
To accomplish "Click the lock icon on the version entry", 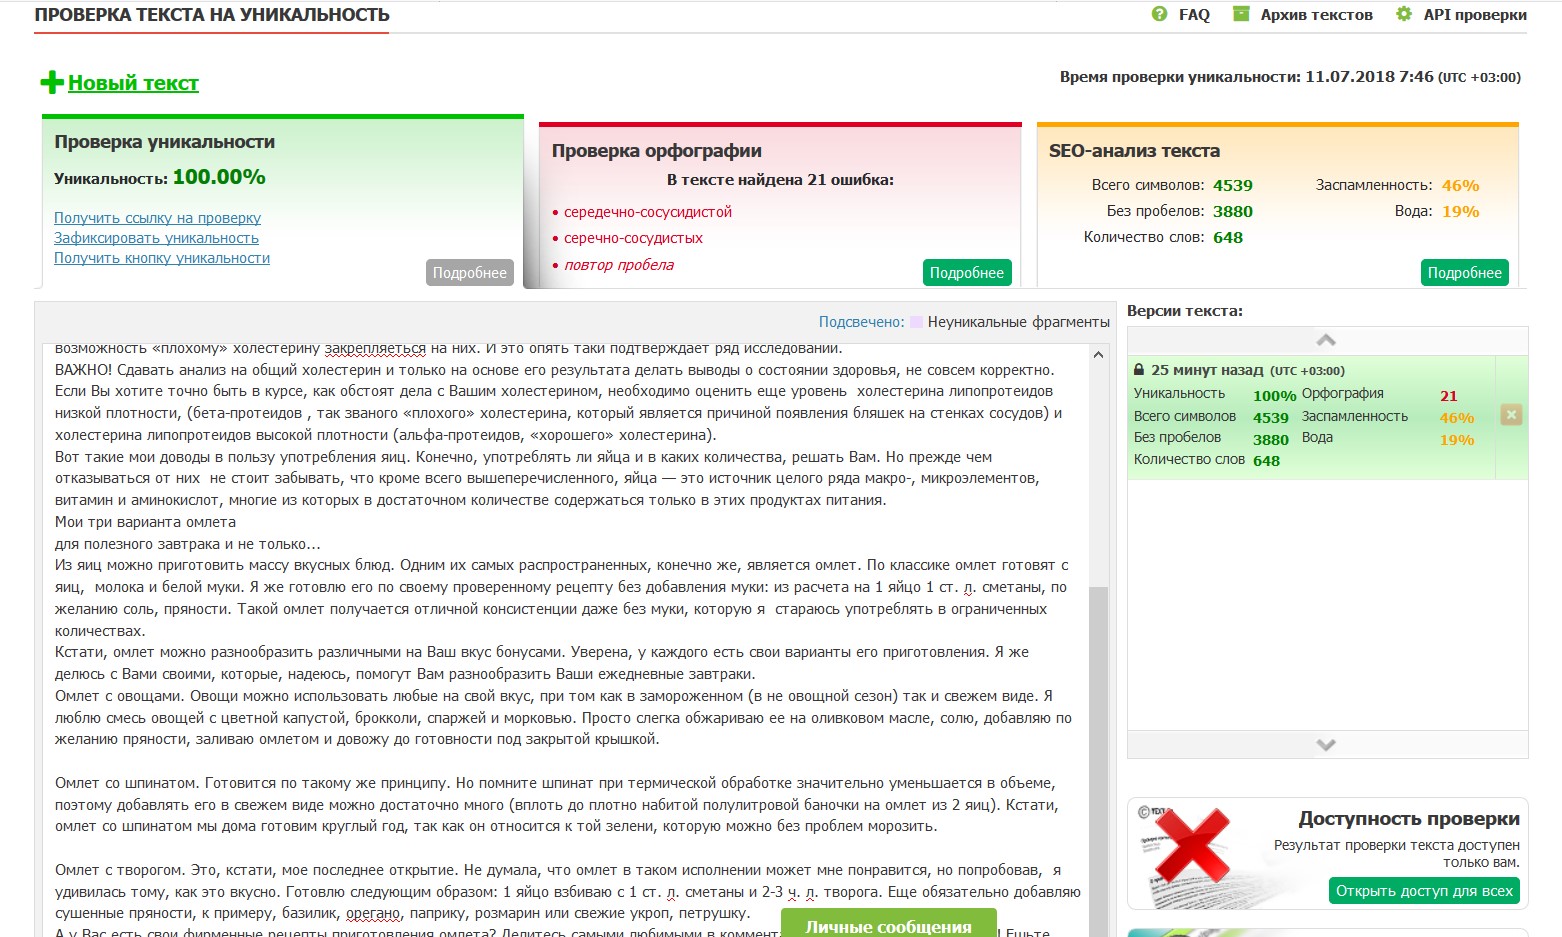I will pyautogui.click(x=1138, y=370).
